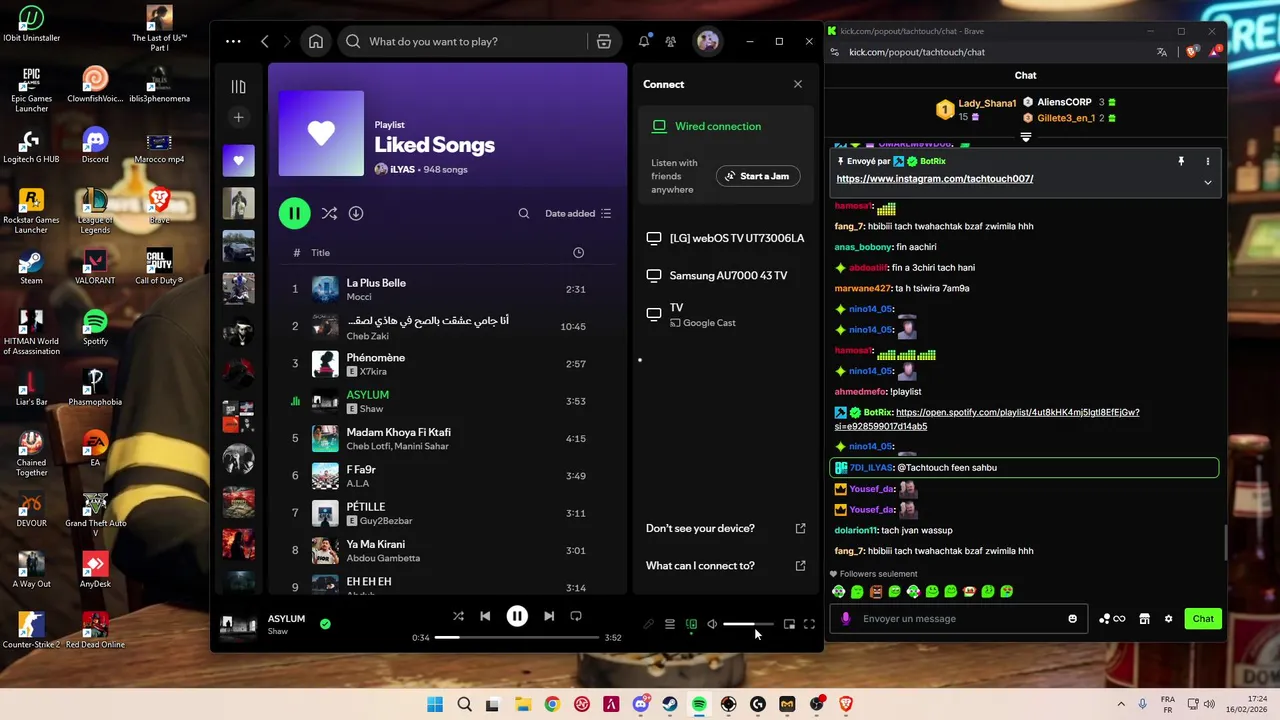1280x720 pixels.
Task: Toggle the Connect to a device icon
Action: pyautogui.click(x=691, y=624)
